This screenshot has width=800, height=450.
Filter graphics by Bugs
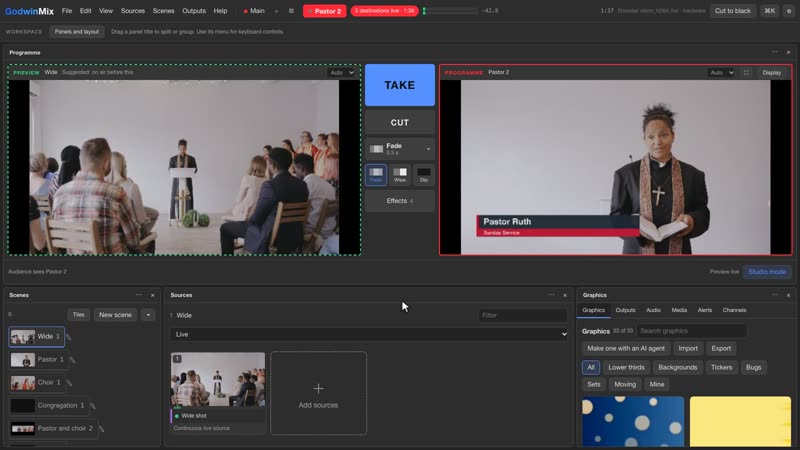[x=754, y=367]
